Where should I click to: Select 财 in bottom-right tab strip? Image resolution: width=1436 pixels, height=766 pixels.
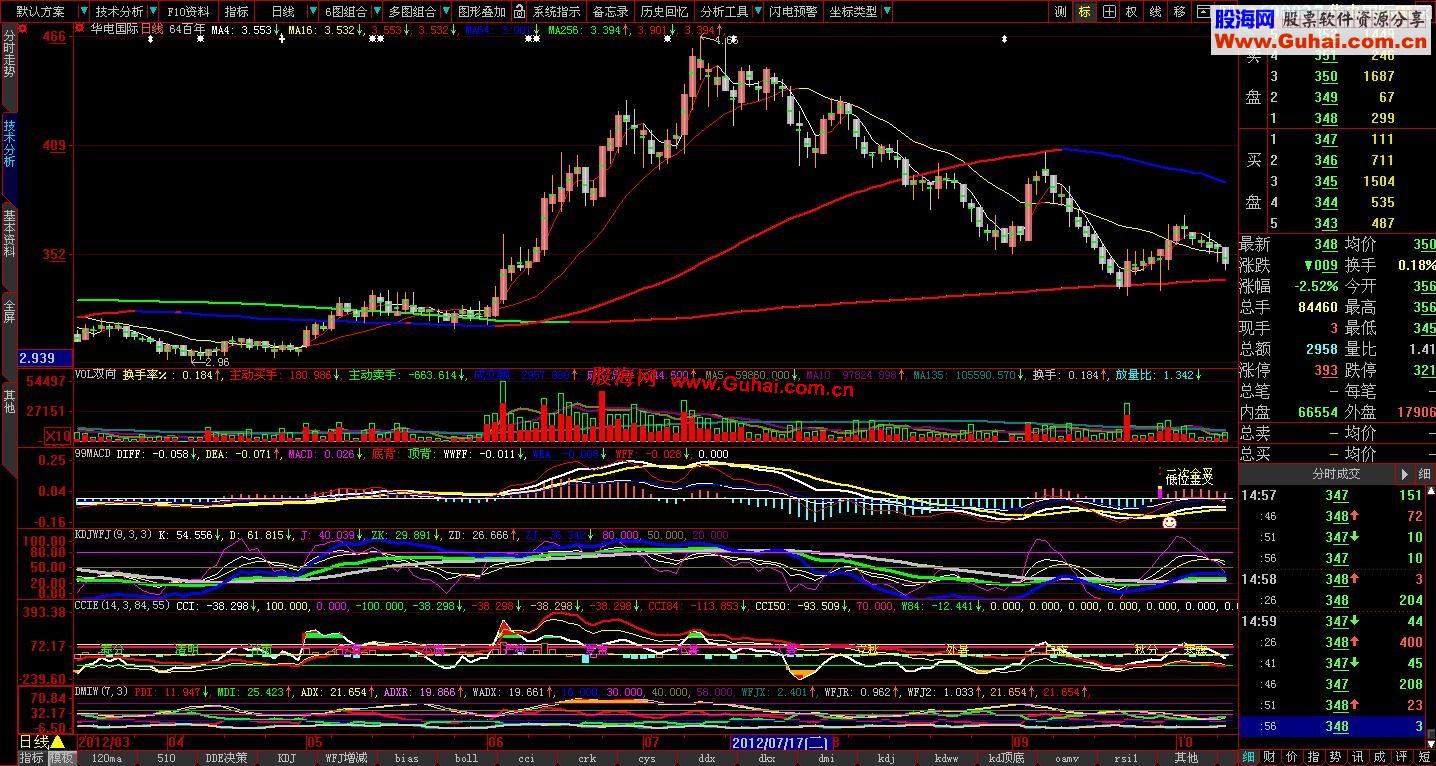(1271, 758)
